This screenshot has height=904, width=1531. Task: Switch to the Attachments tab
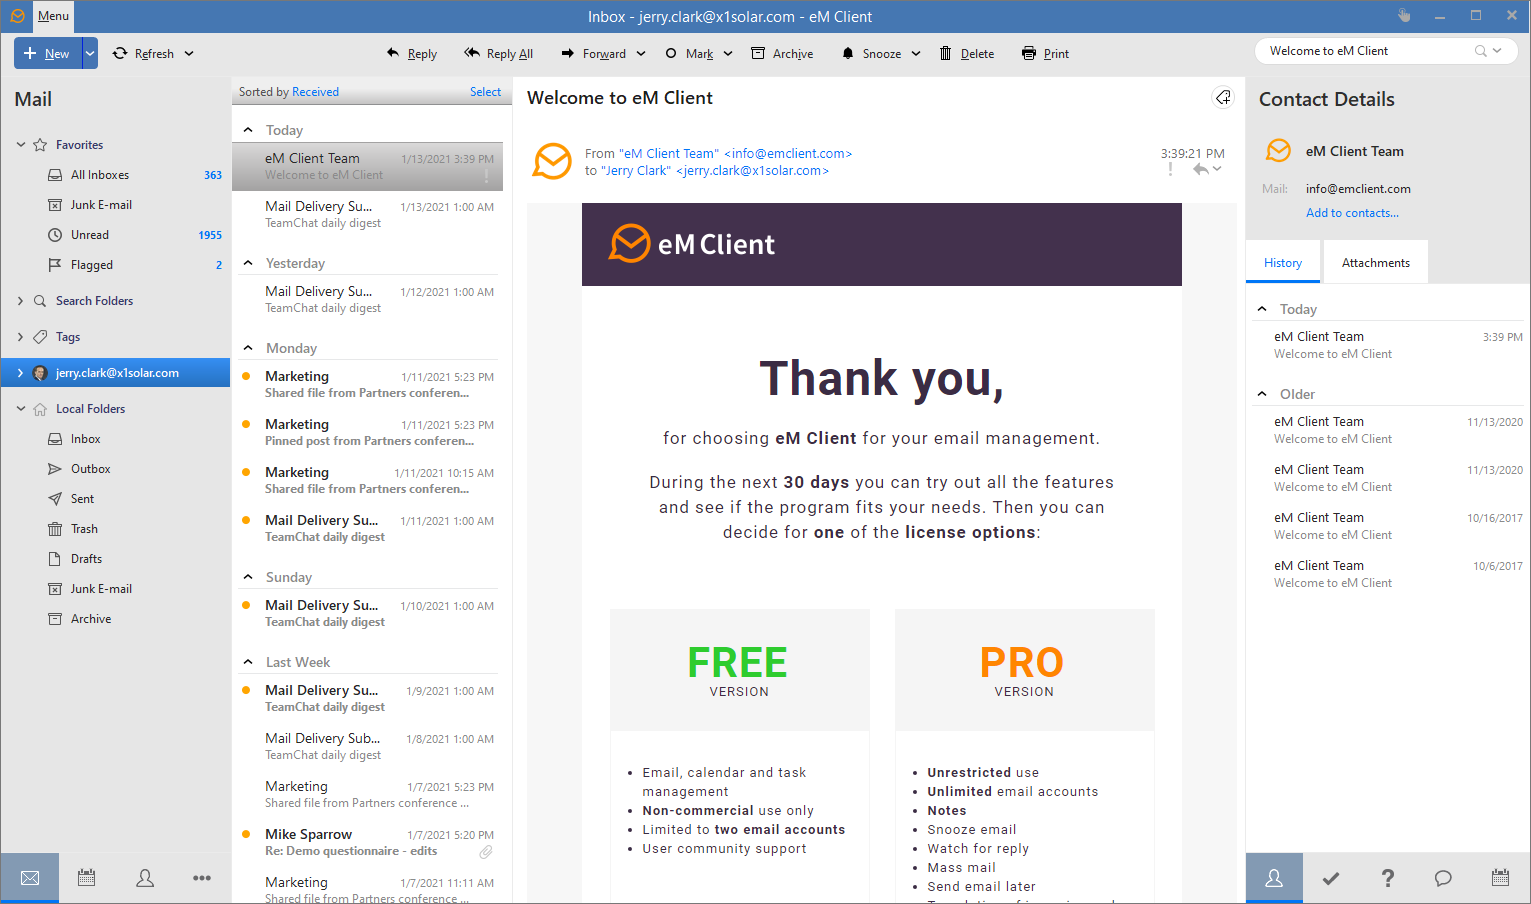(x=1375, y=263)
